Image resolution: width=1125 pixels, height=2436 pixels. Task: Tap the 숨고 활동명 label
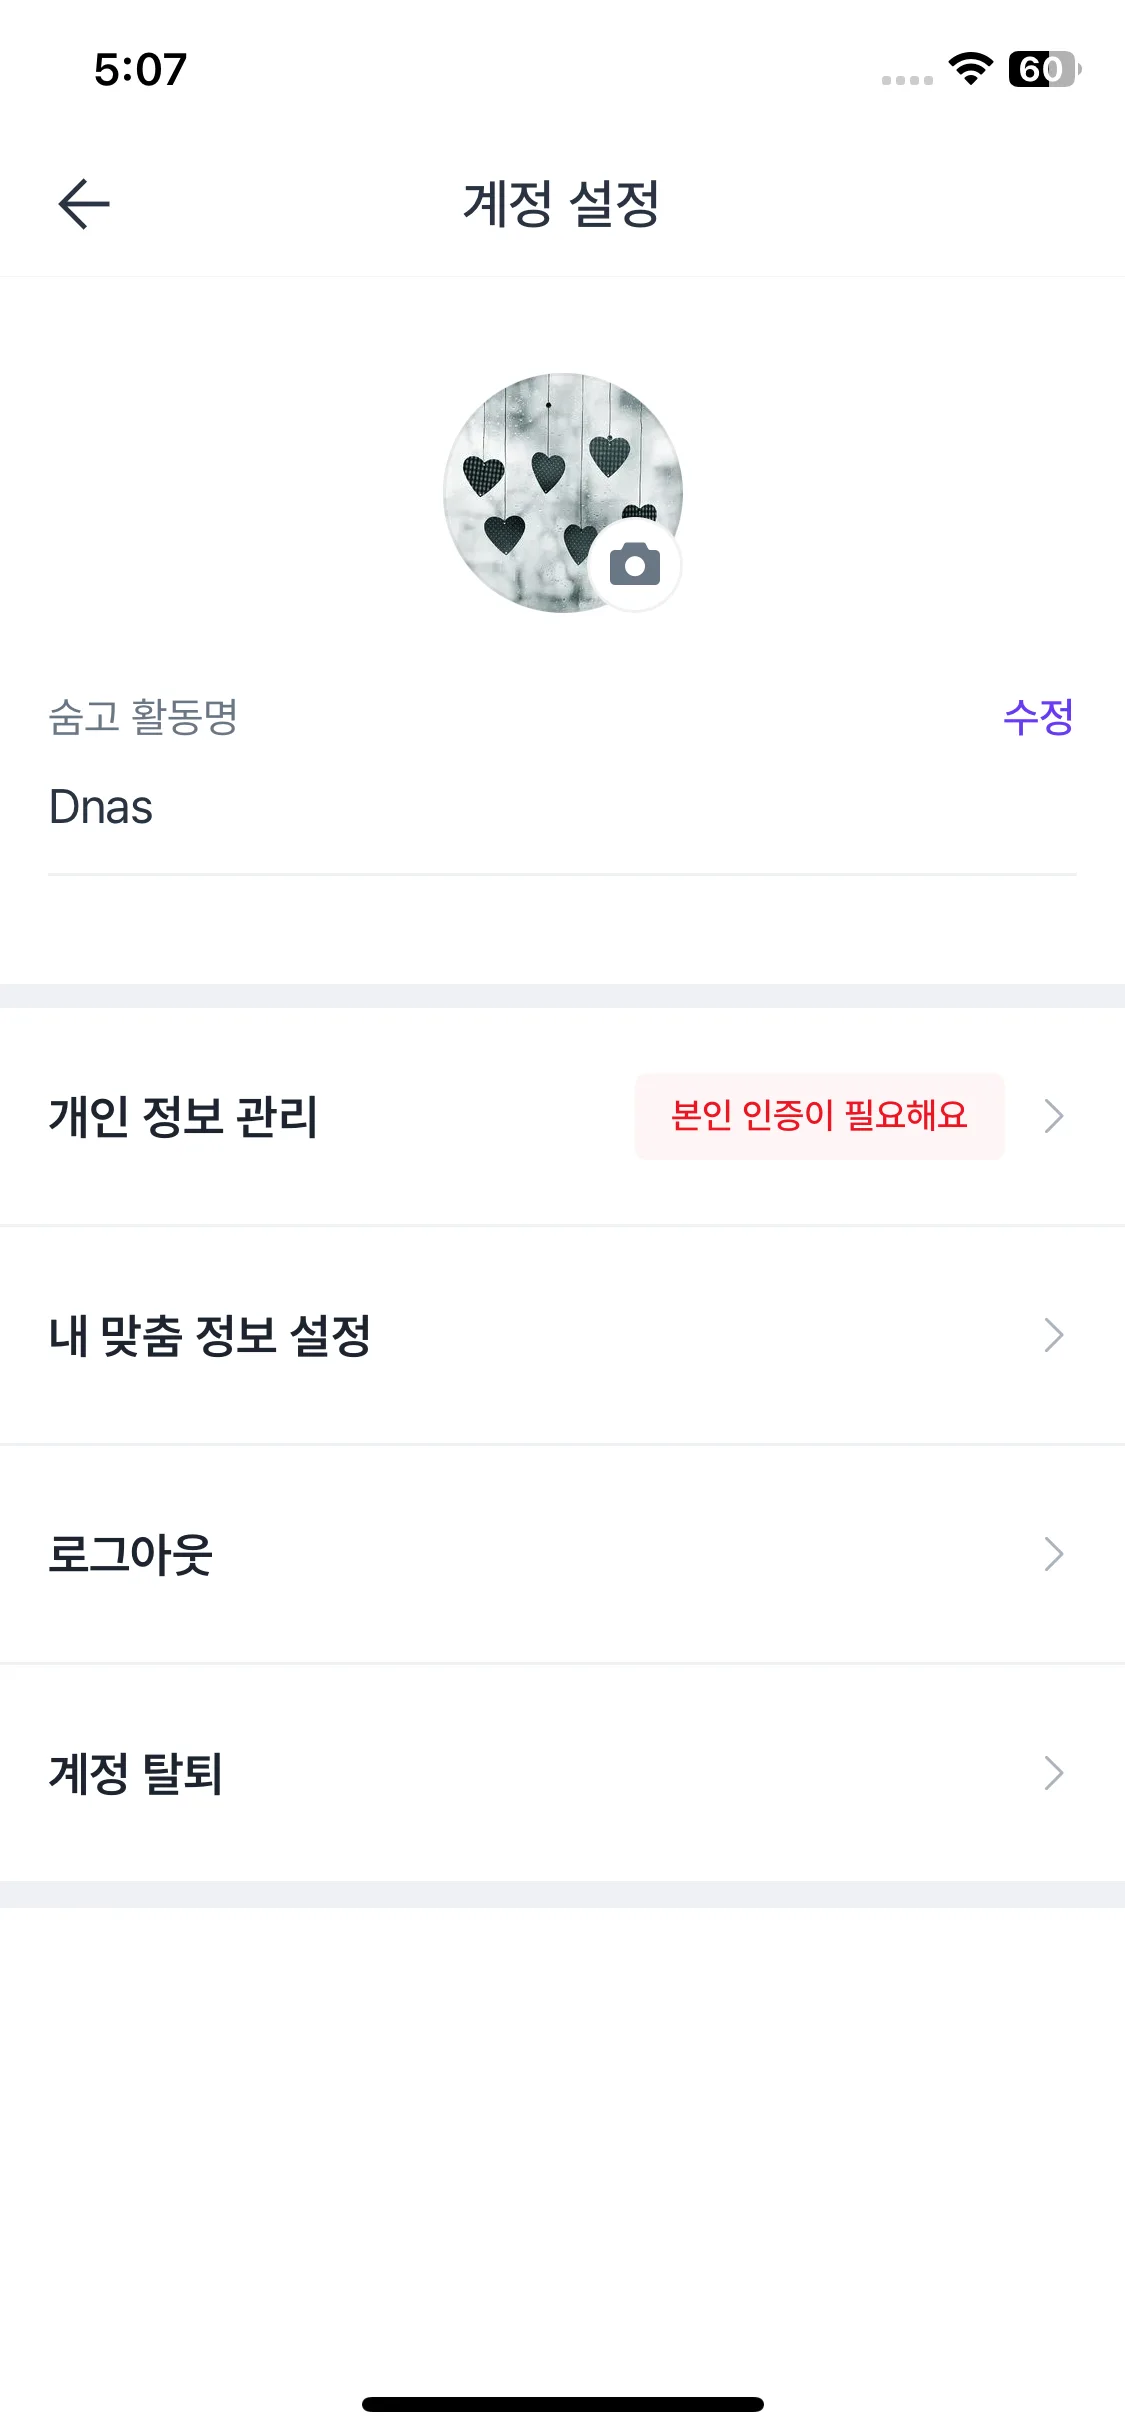click(x=143, y=717)
